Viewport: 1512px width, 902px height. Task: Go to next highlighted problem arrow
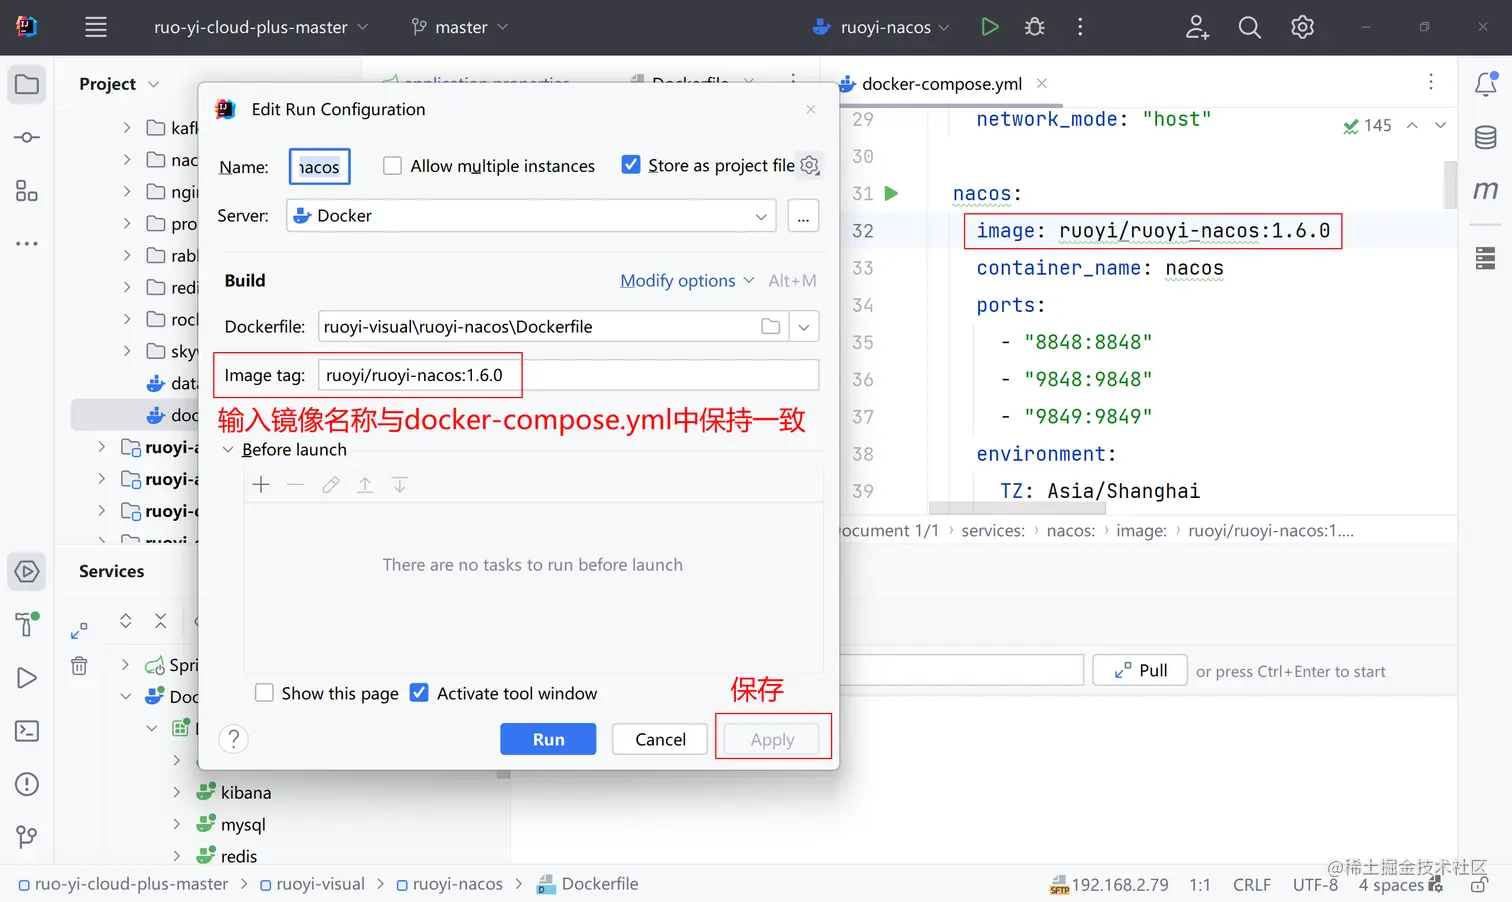1440,125
